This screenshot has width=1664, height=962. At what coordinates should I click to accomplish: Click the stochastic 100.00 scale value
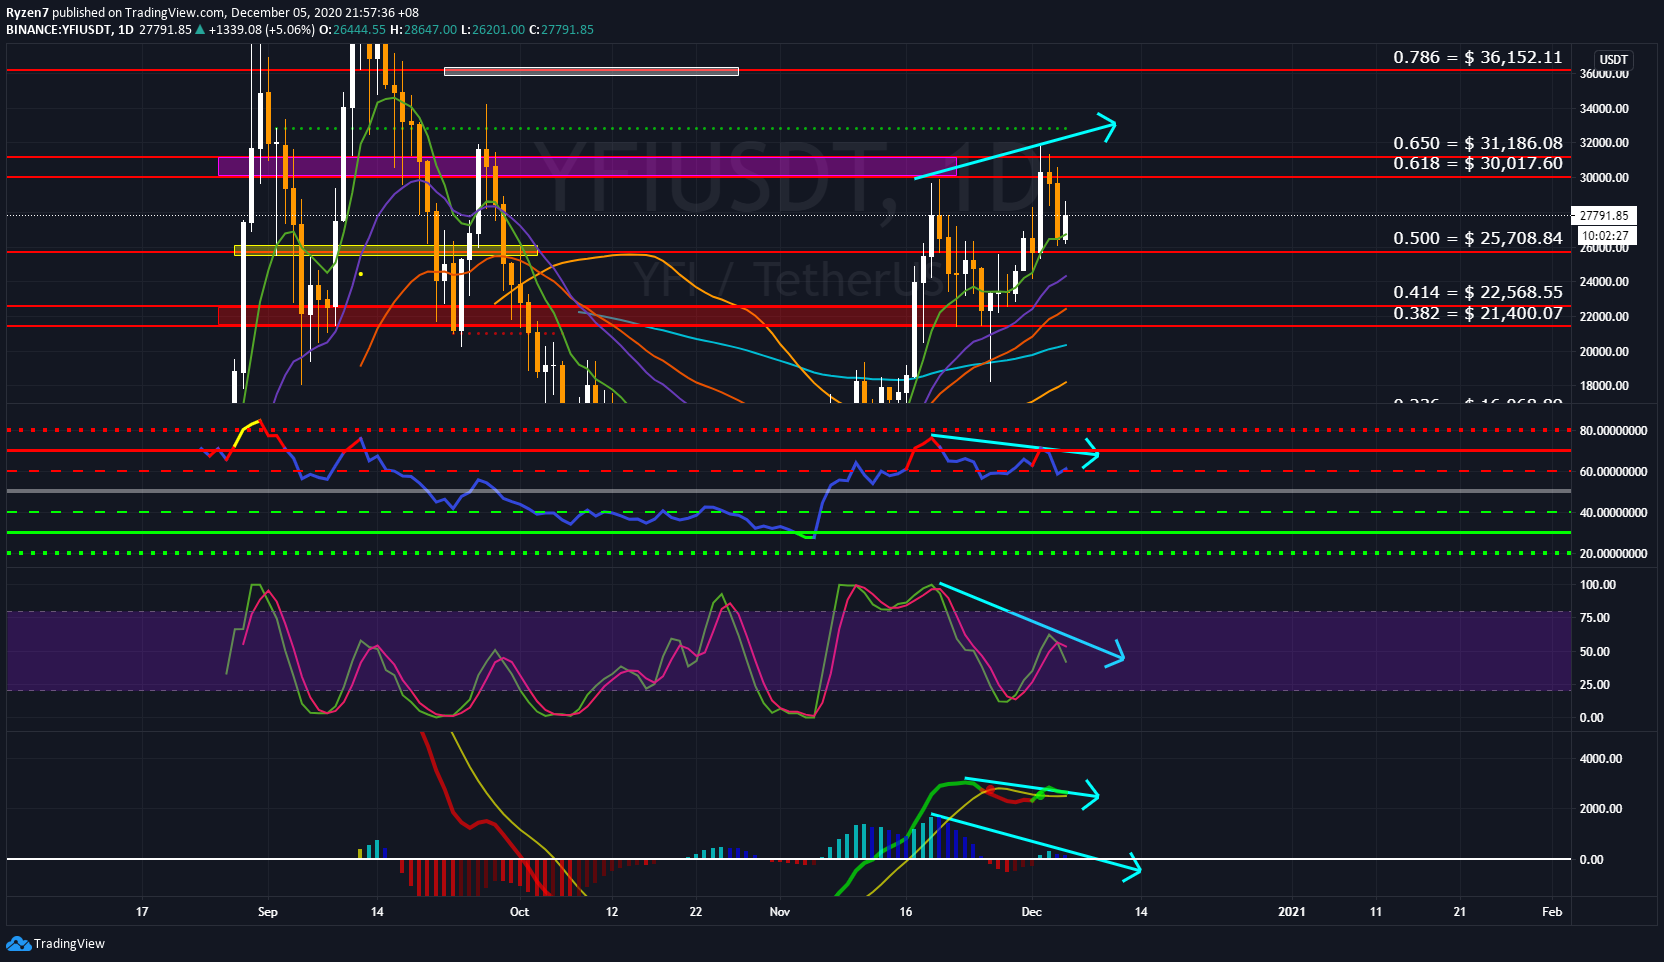point(1598,584)
